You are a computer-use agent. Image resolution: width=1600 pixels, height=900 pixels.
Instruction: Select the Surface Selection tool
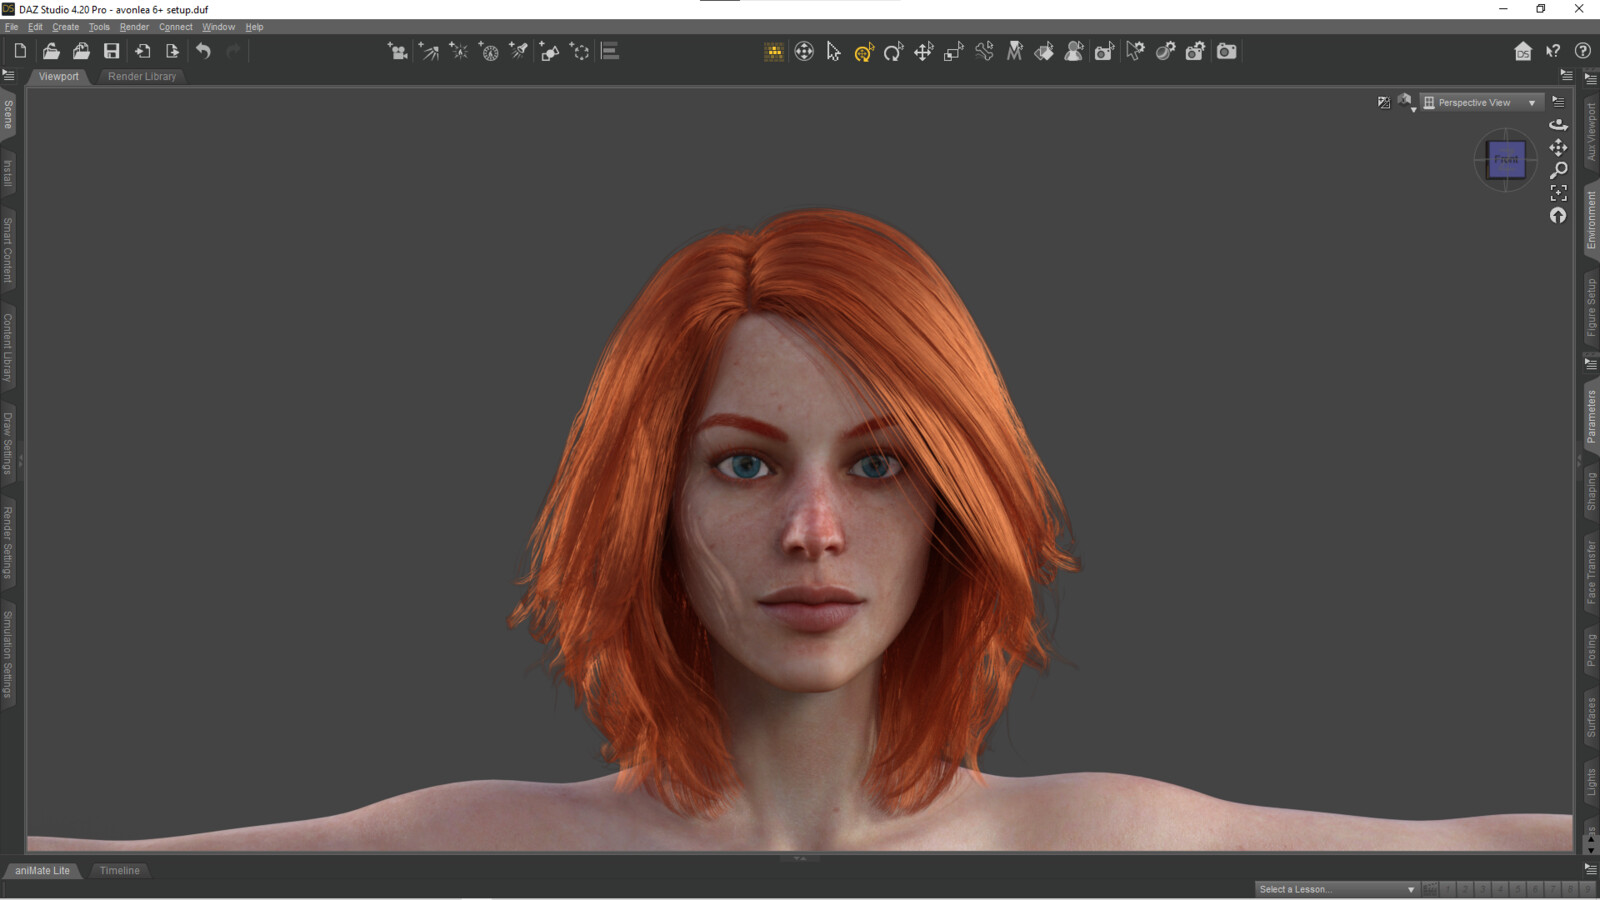coord(1044,52)
